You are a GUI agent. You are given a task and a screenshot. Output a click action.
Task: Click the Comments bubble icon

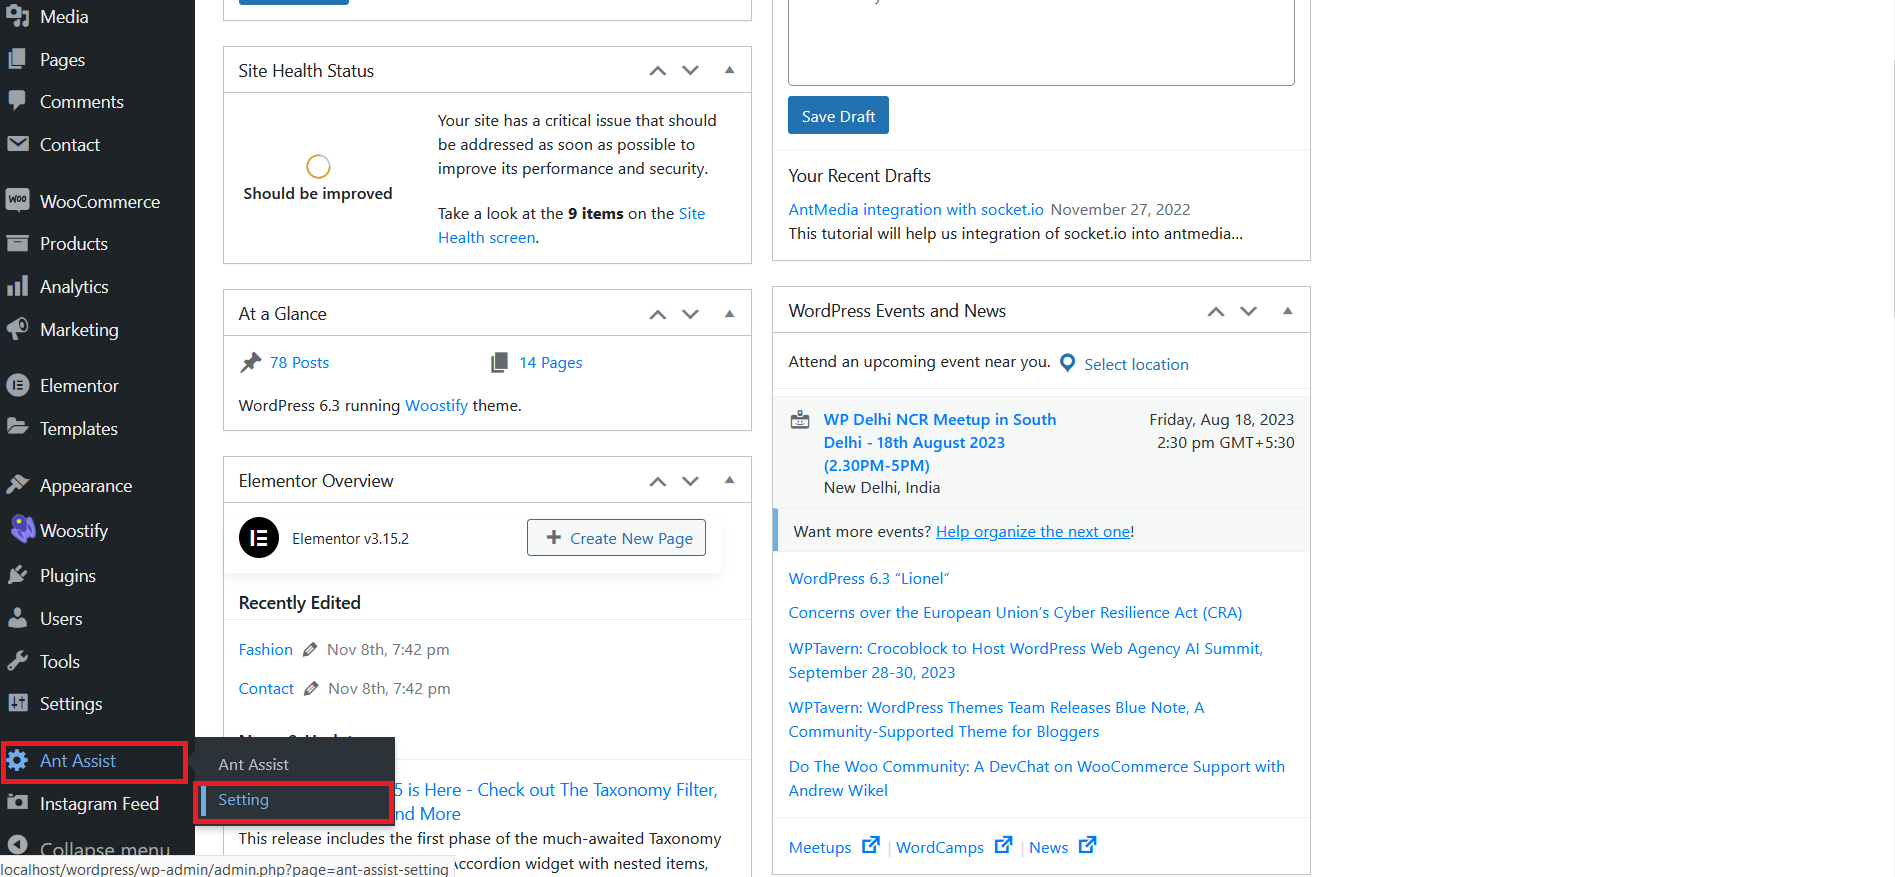point(17,101)
